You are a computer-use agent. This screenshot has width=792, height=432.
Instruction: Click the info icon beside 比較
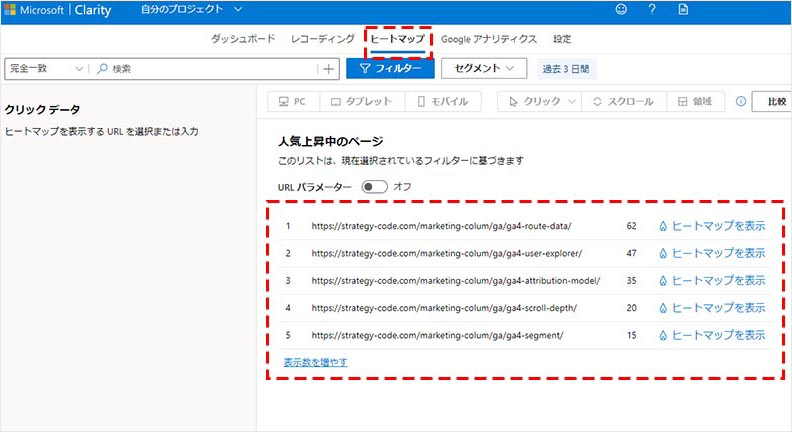[x=741, y=101]
